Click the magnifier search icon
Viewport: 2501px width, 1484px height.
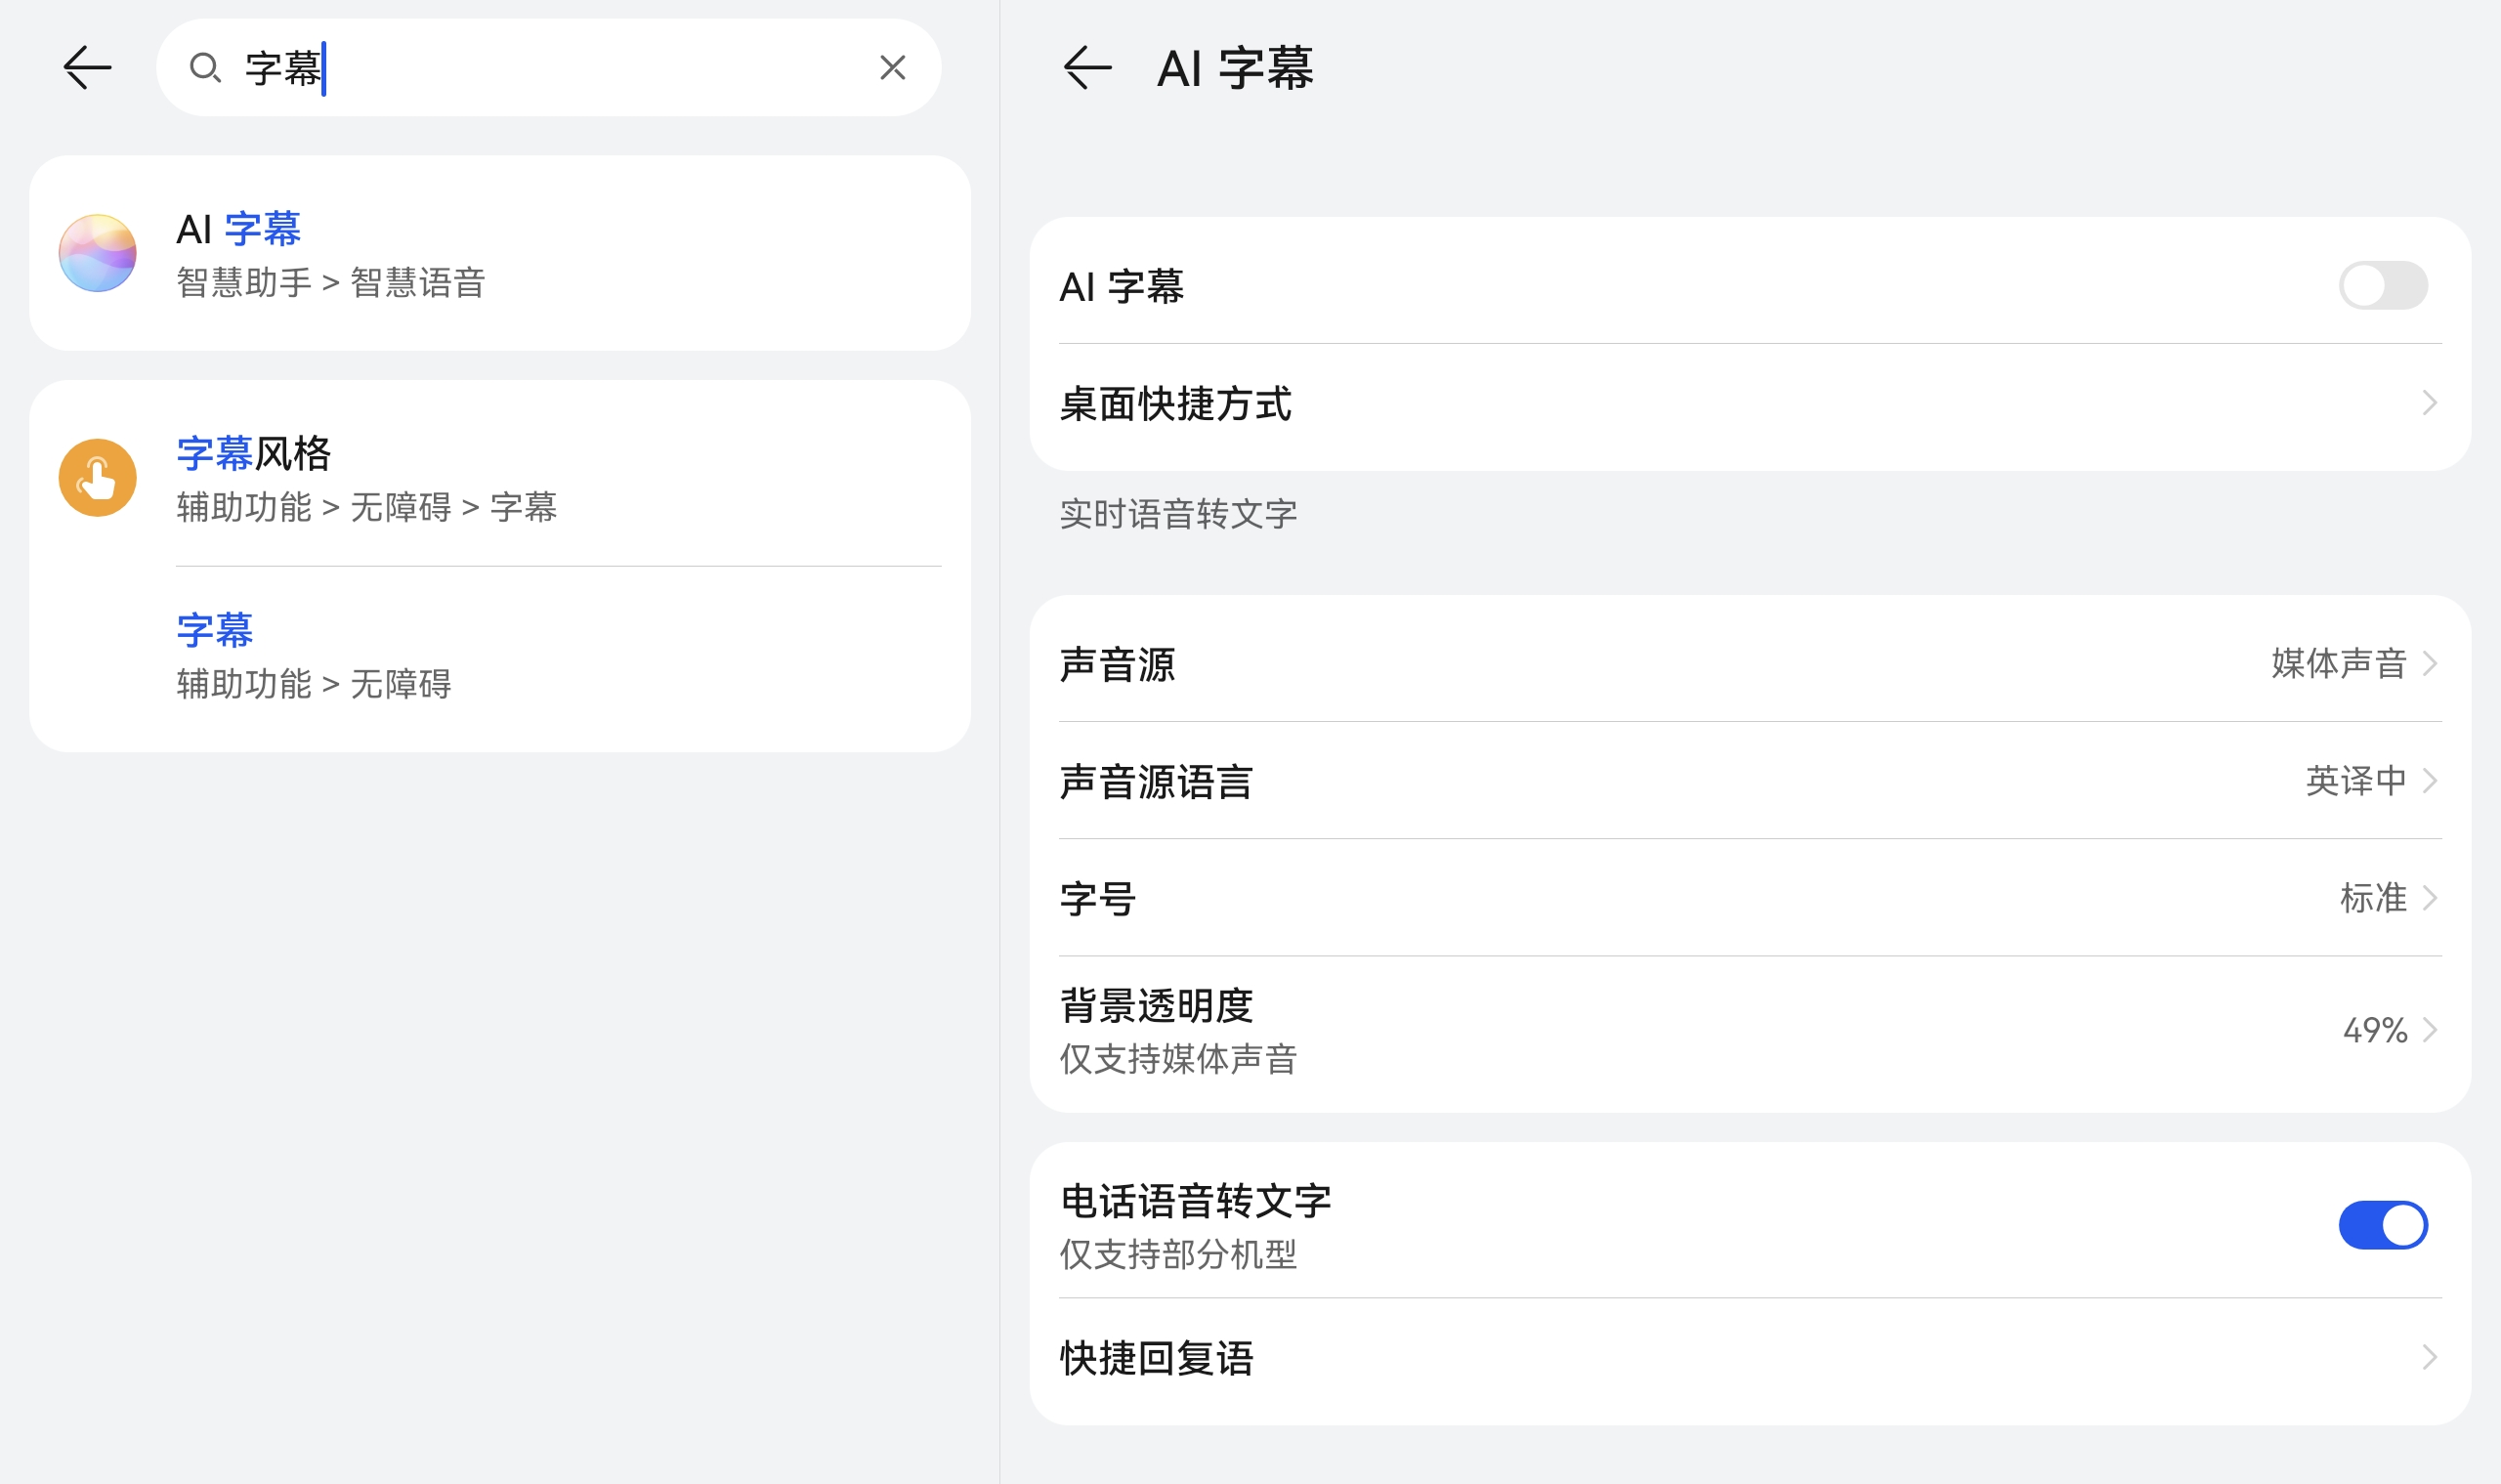pyautogui.click(x=205, y=68)
